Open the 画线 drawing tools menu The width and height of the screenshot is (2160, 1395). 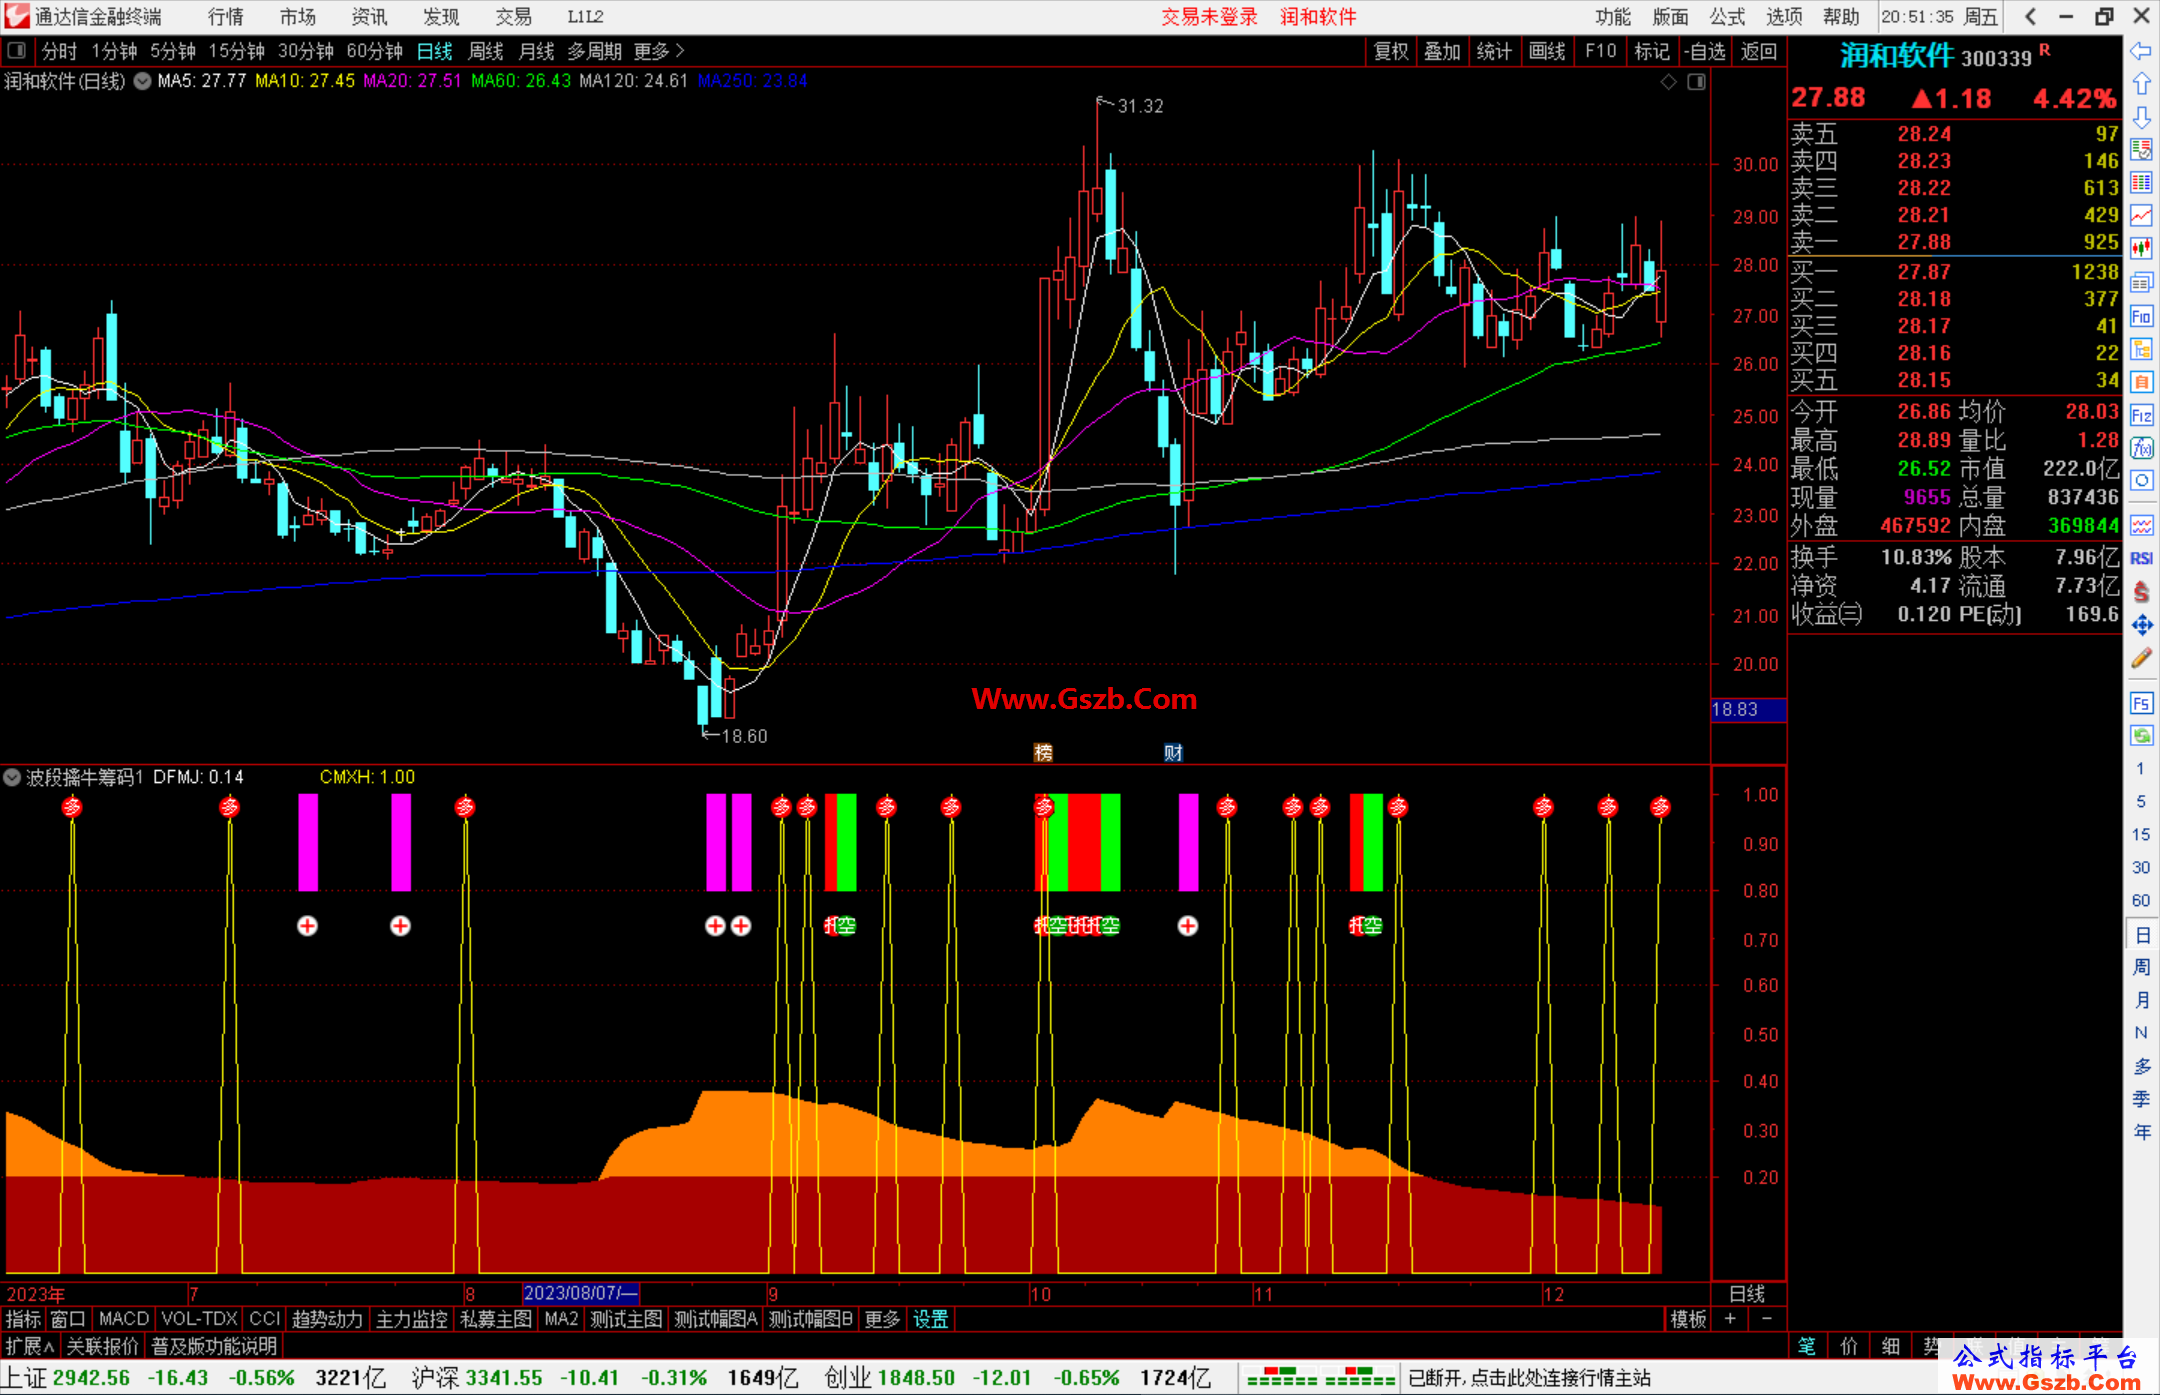coord(1547,51)
